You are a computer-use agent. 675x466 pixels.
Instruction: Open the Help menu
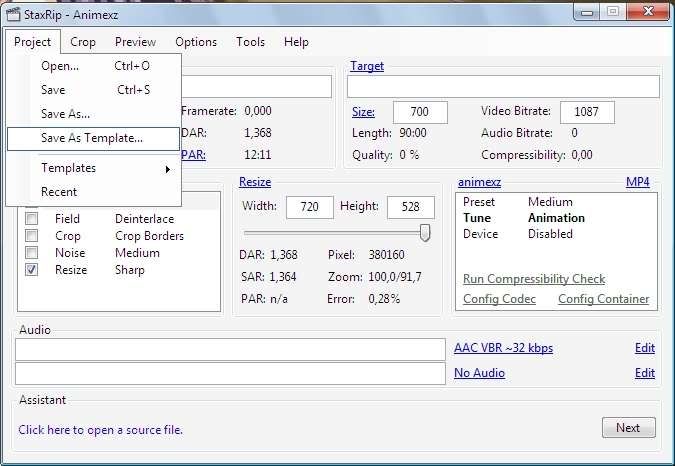tap(296, 42)
